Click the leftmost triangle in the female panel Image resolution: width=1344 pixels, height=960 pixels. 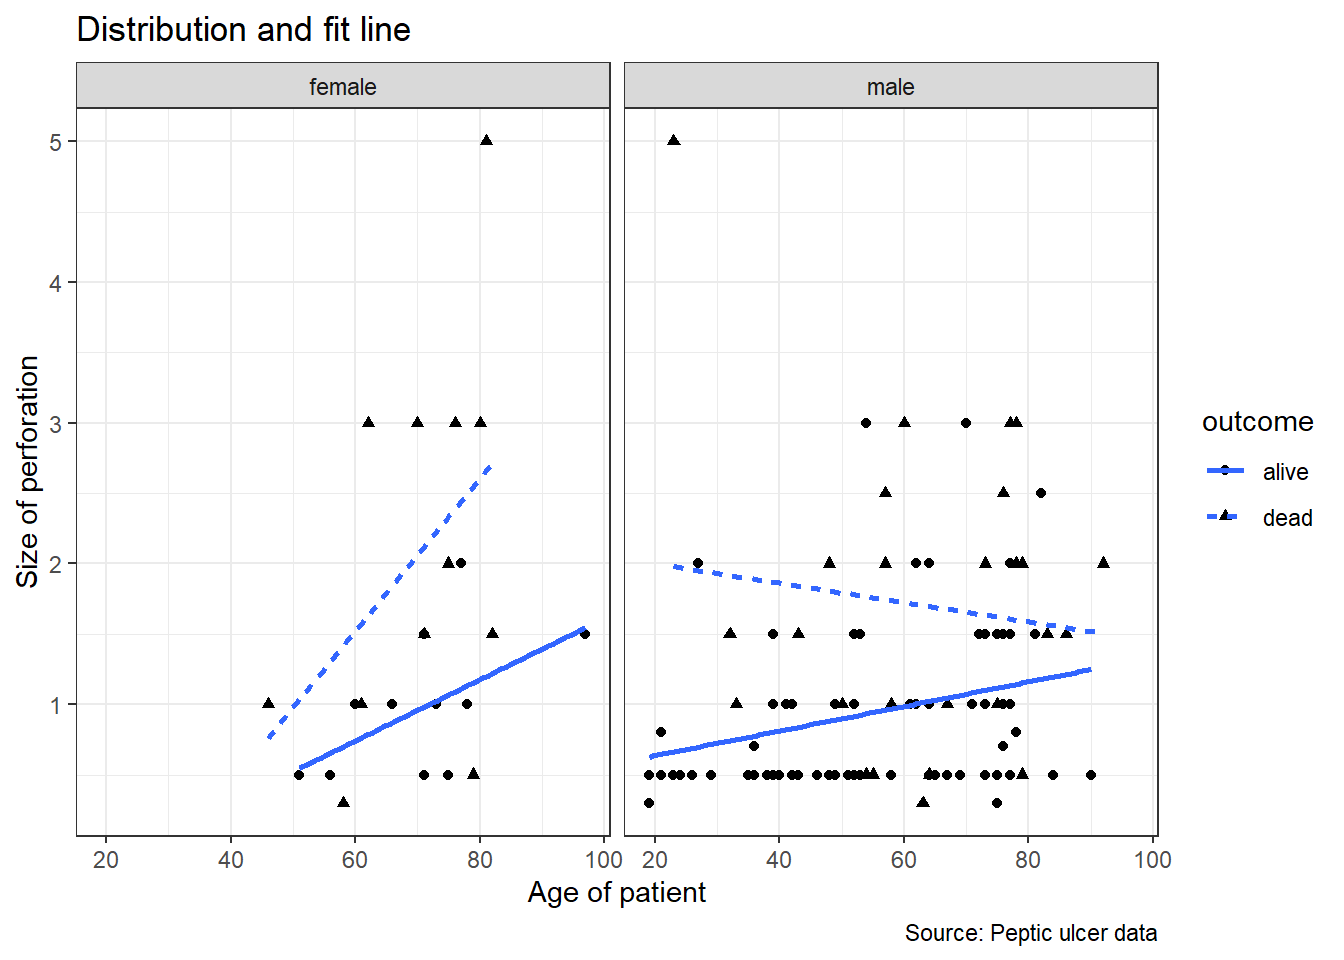(268, 704)
